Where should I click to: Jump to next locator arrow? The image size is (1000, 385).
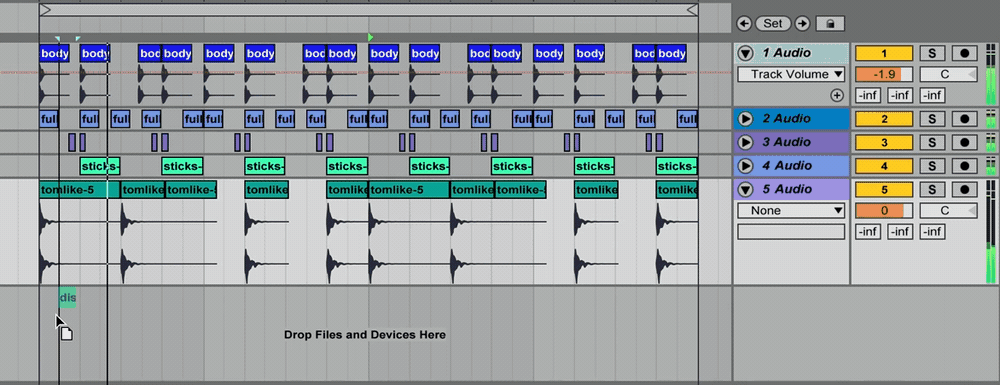[802, 24]
